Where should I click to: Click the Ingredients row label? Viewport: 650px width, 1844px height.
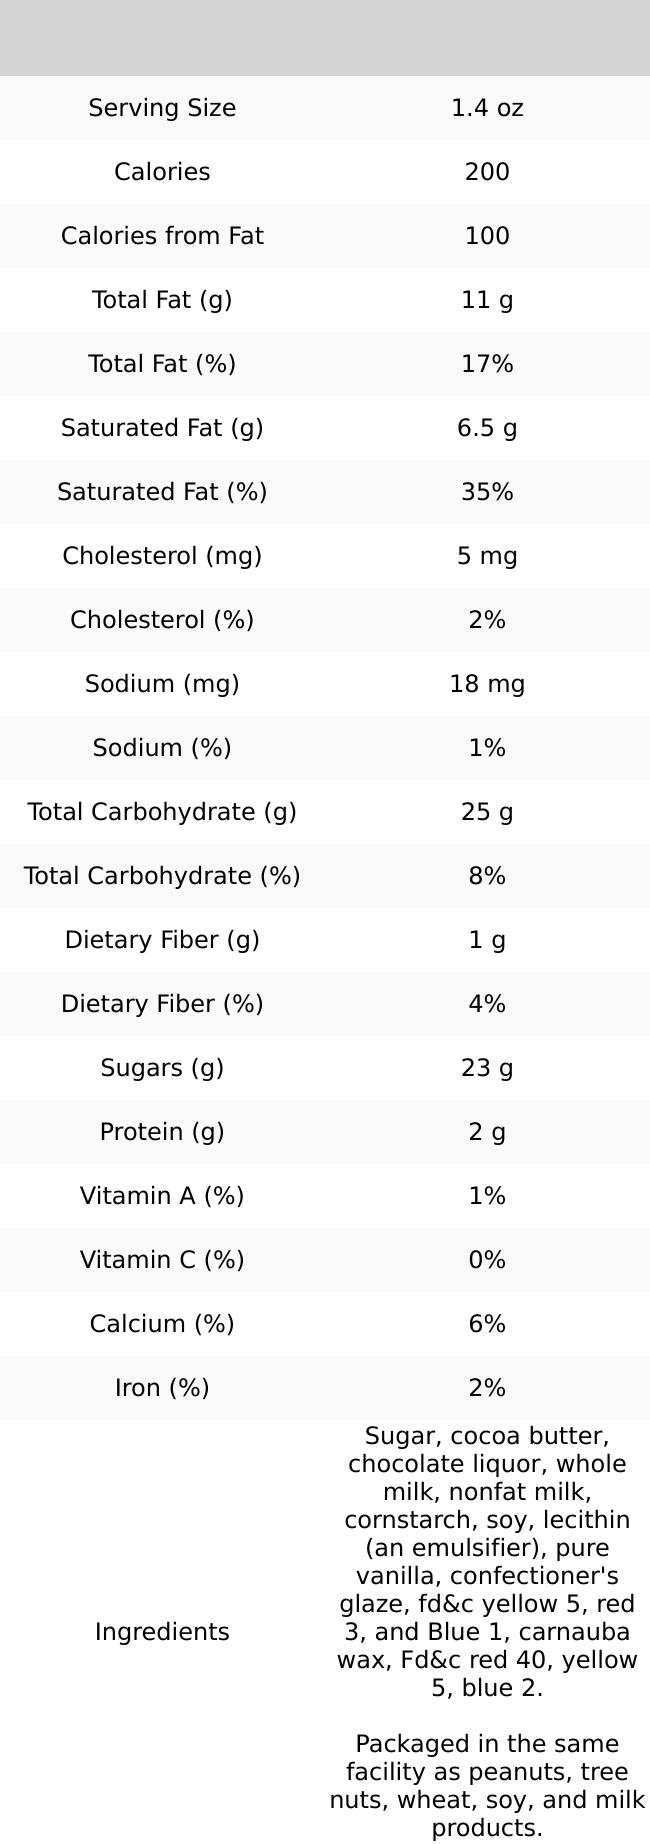(x=162, y=1632)
